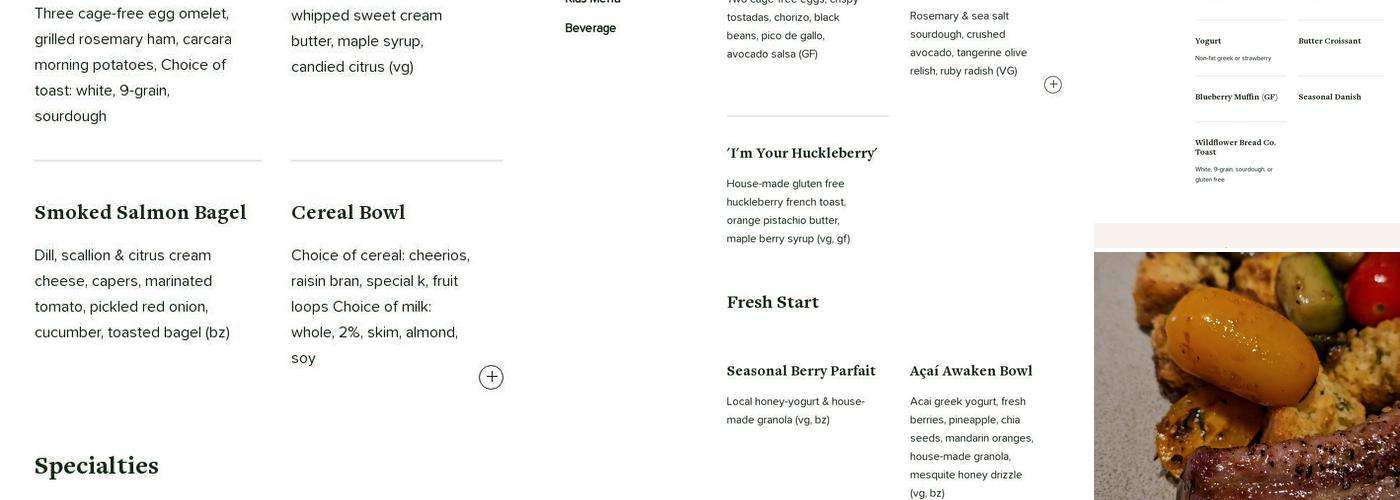The width and height of the screenshot is (1400, 500).
Task: Click the Yogurt menu item
Action: pyautogui.click(x=1208, y=41)
